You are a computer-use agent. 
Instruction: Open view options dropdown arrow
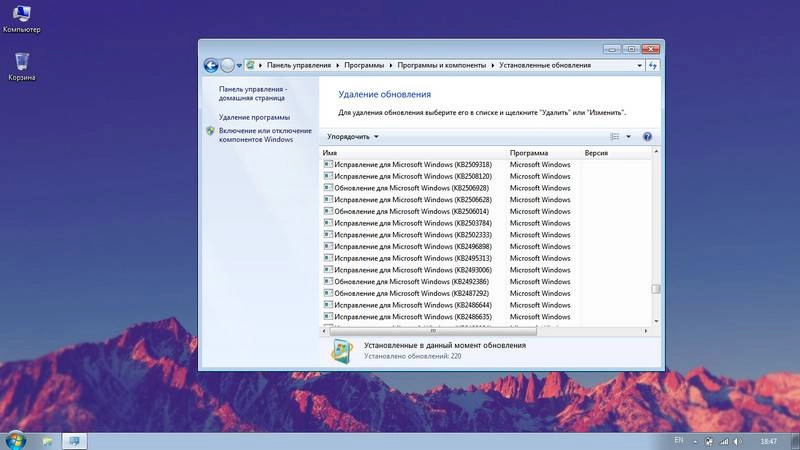pos(628,137)
